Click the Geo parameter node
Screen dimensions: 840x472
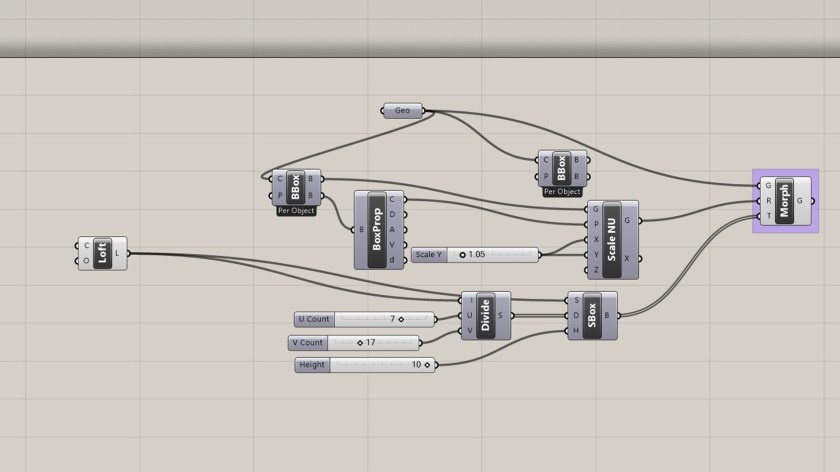point(403,110)
